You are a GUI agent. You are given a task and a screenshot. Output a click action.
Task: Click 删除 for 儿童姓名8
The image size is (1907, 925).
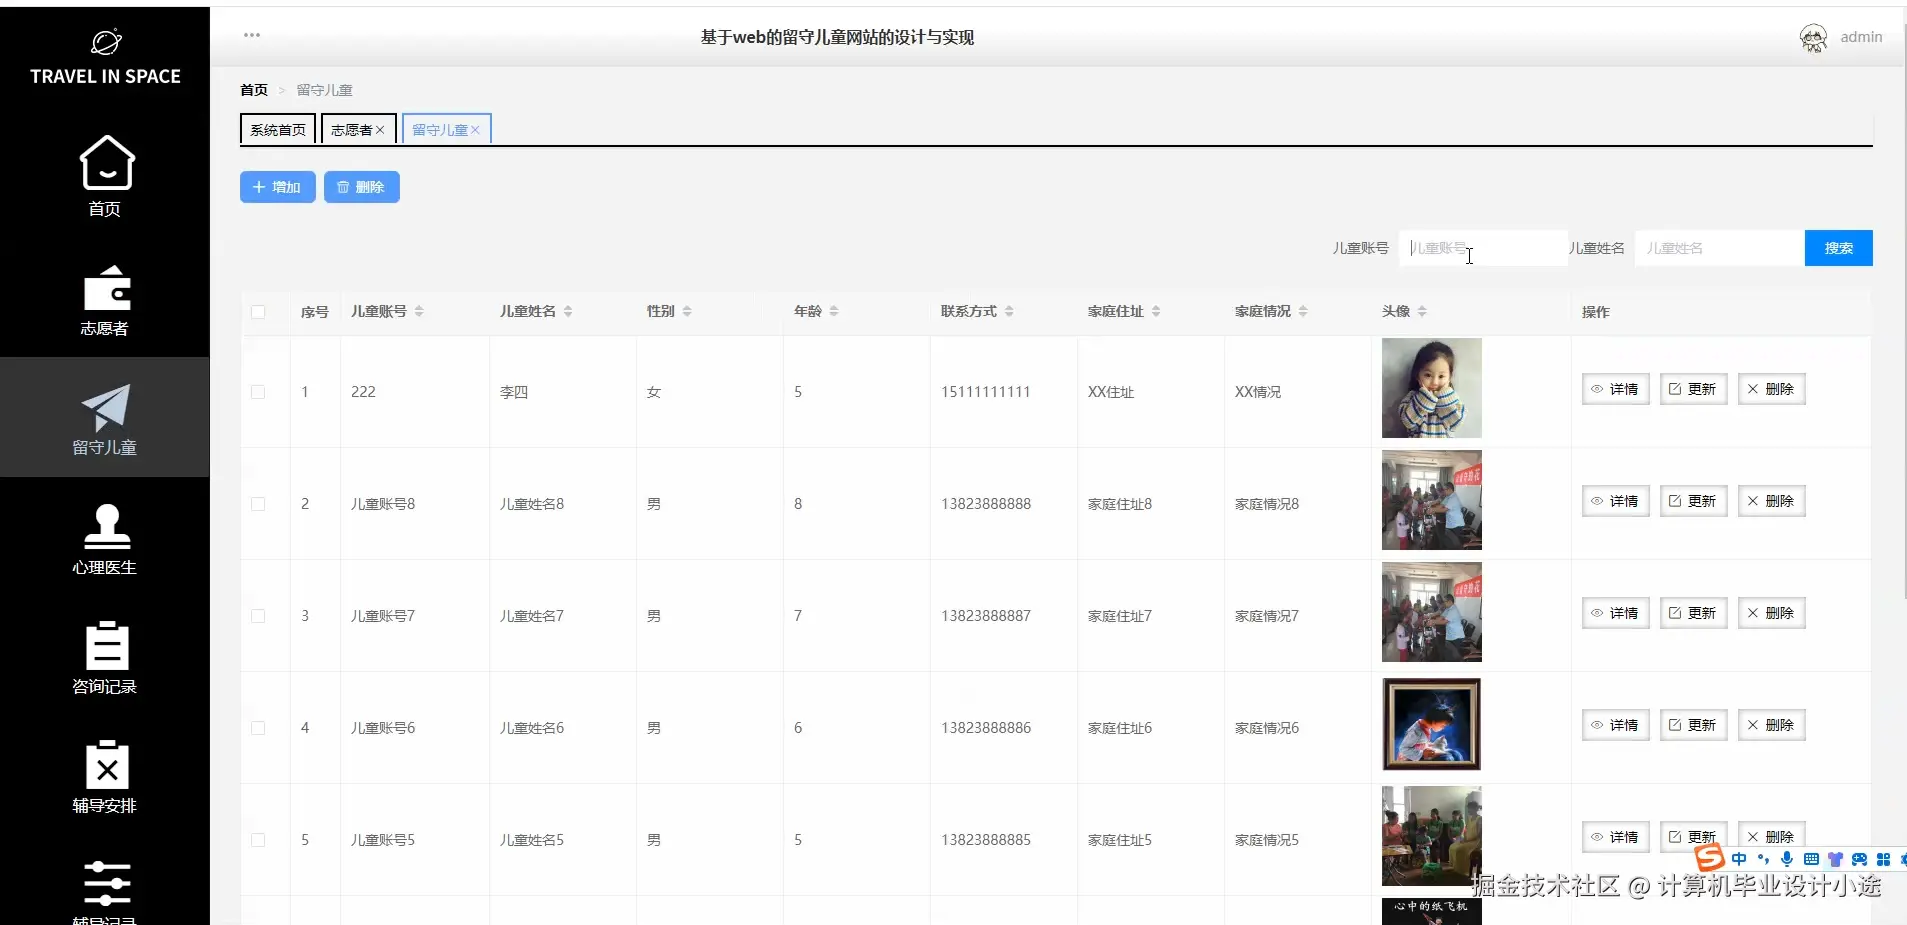click(x=1771, y=501)
